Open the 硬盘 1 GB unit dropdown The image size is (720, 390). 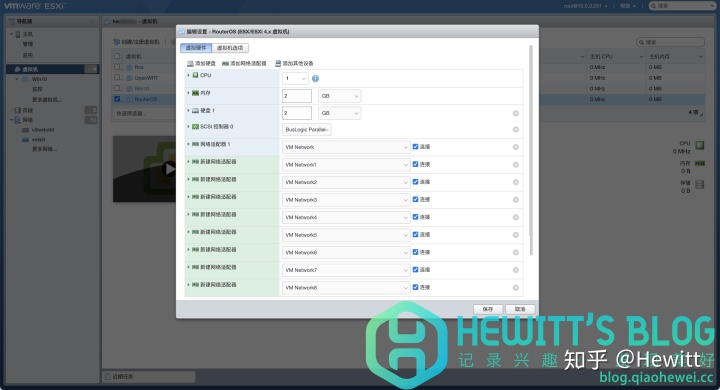pyautogui.click(x=339, y=113)
